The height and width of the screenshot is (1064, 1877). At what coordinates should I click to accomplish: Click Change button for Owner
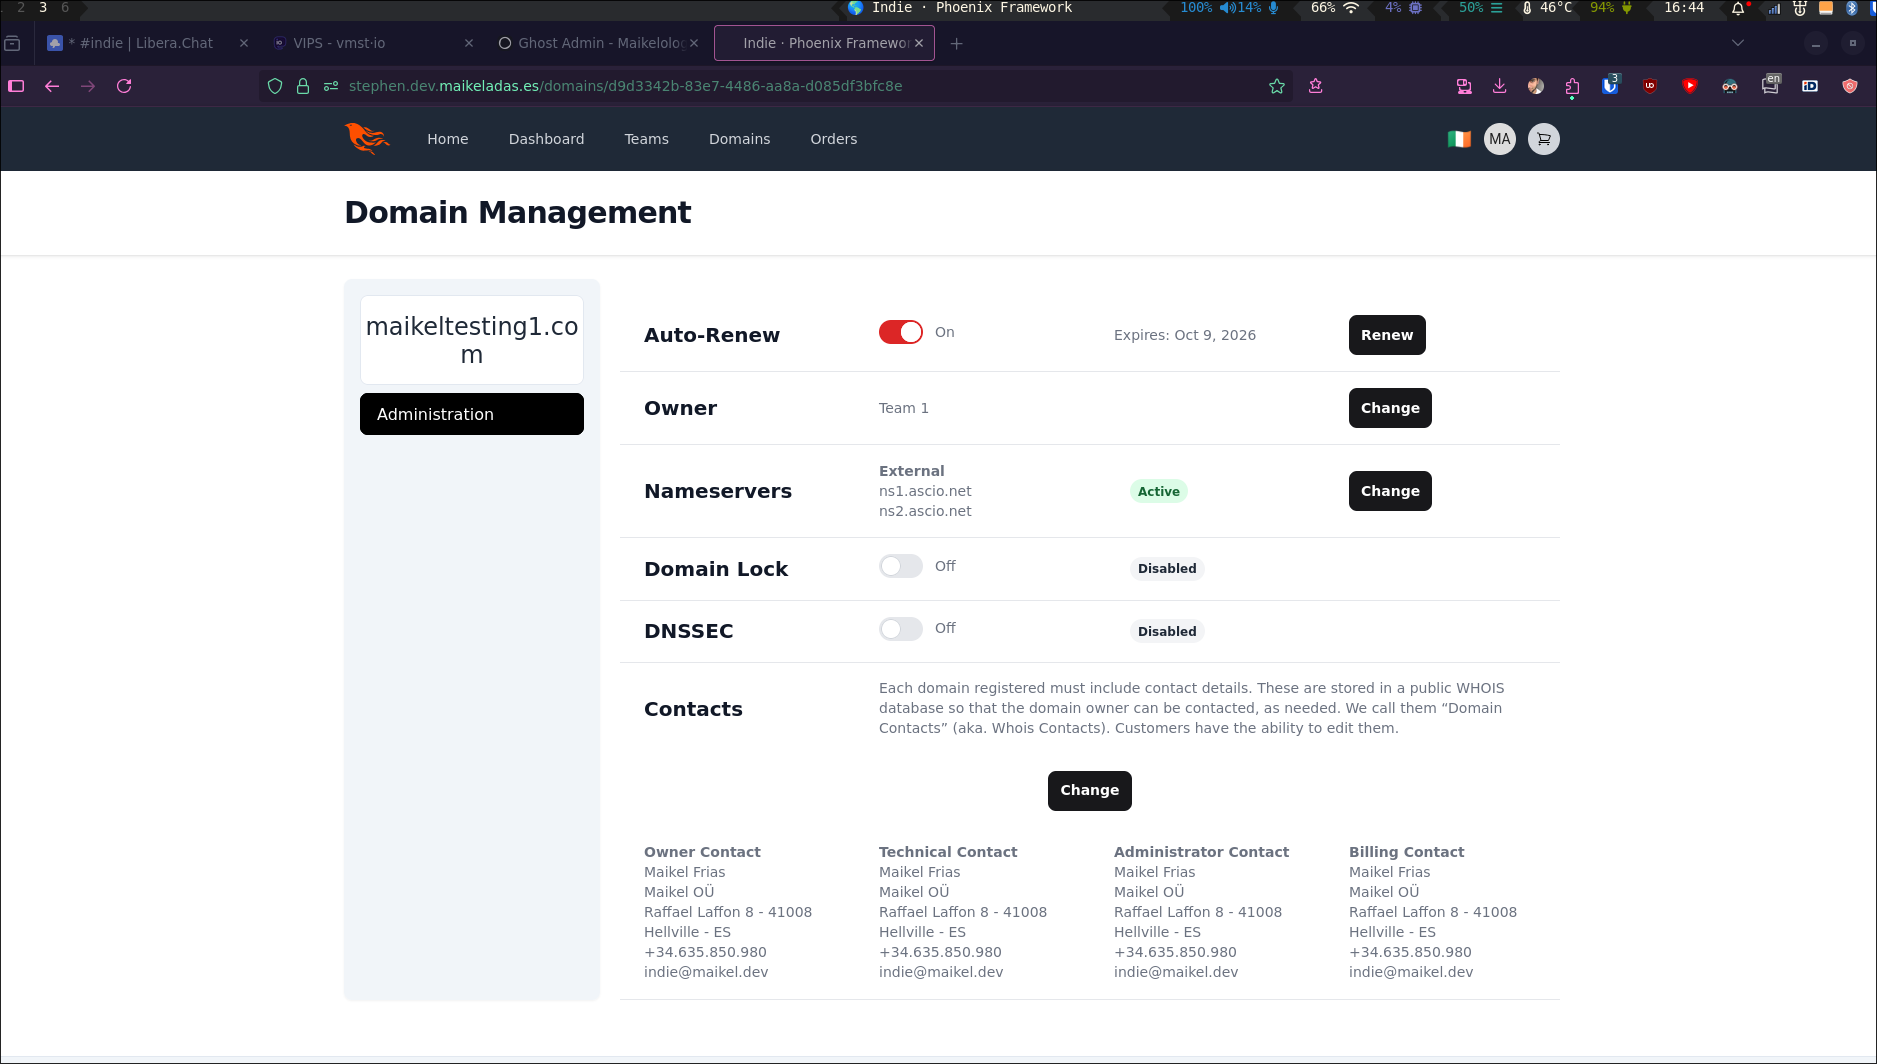coord(1389,408)
